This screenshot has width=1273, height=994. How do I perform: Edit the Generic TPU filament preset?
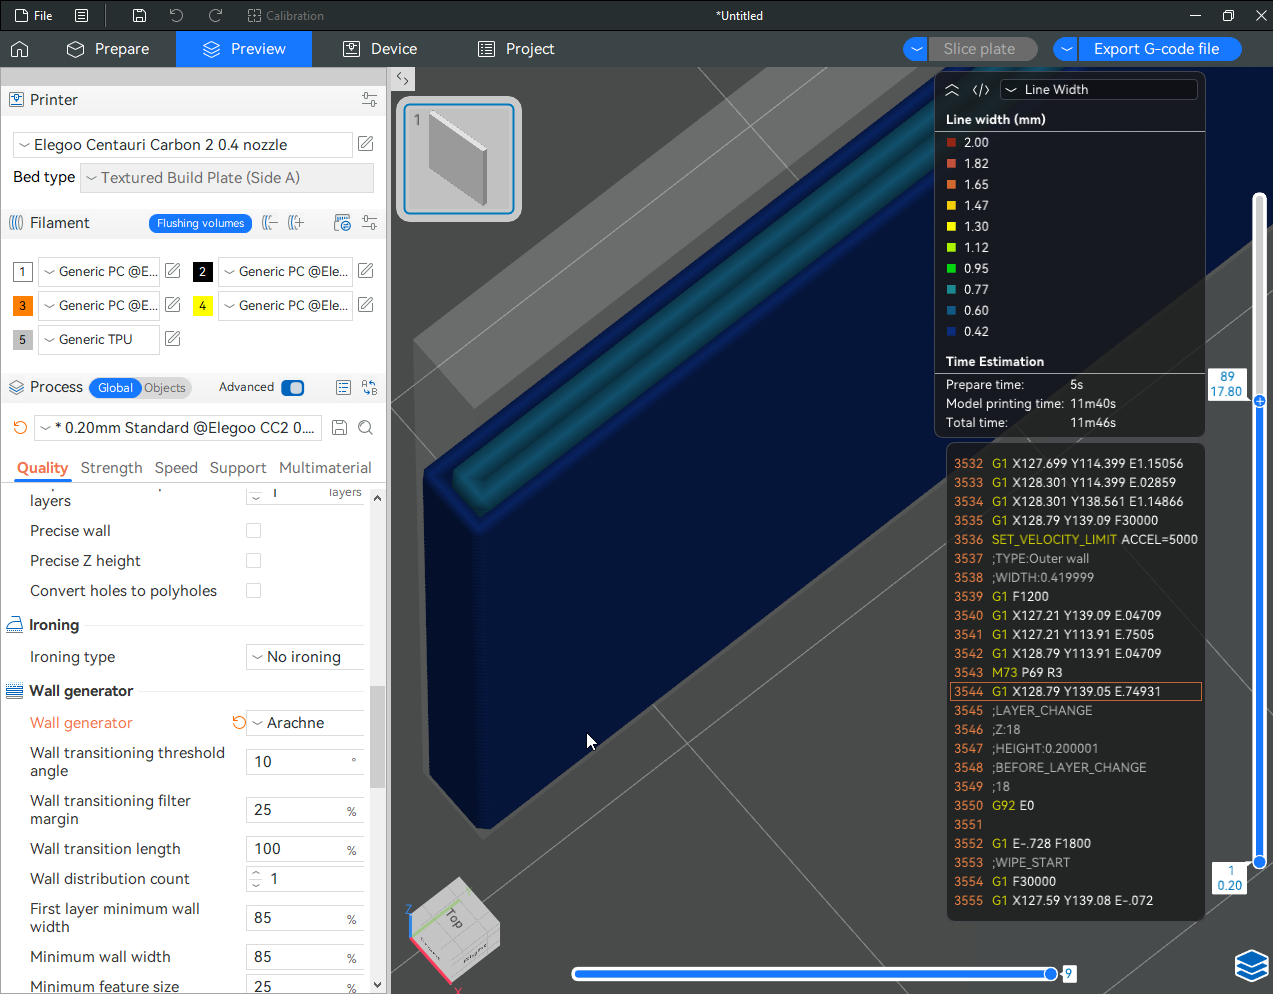click(x=173, y=339)
